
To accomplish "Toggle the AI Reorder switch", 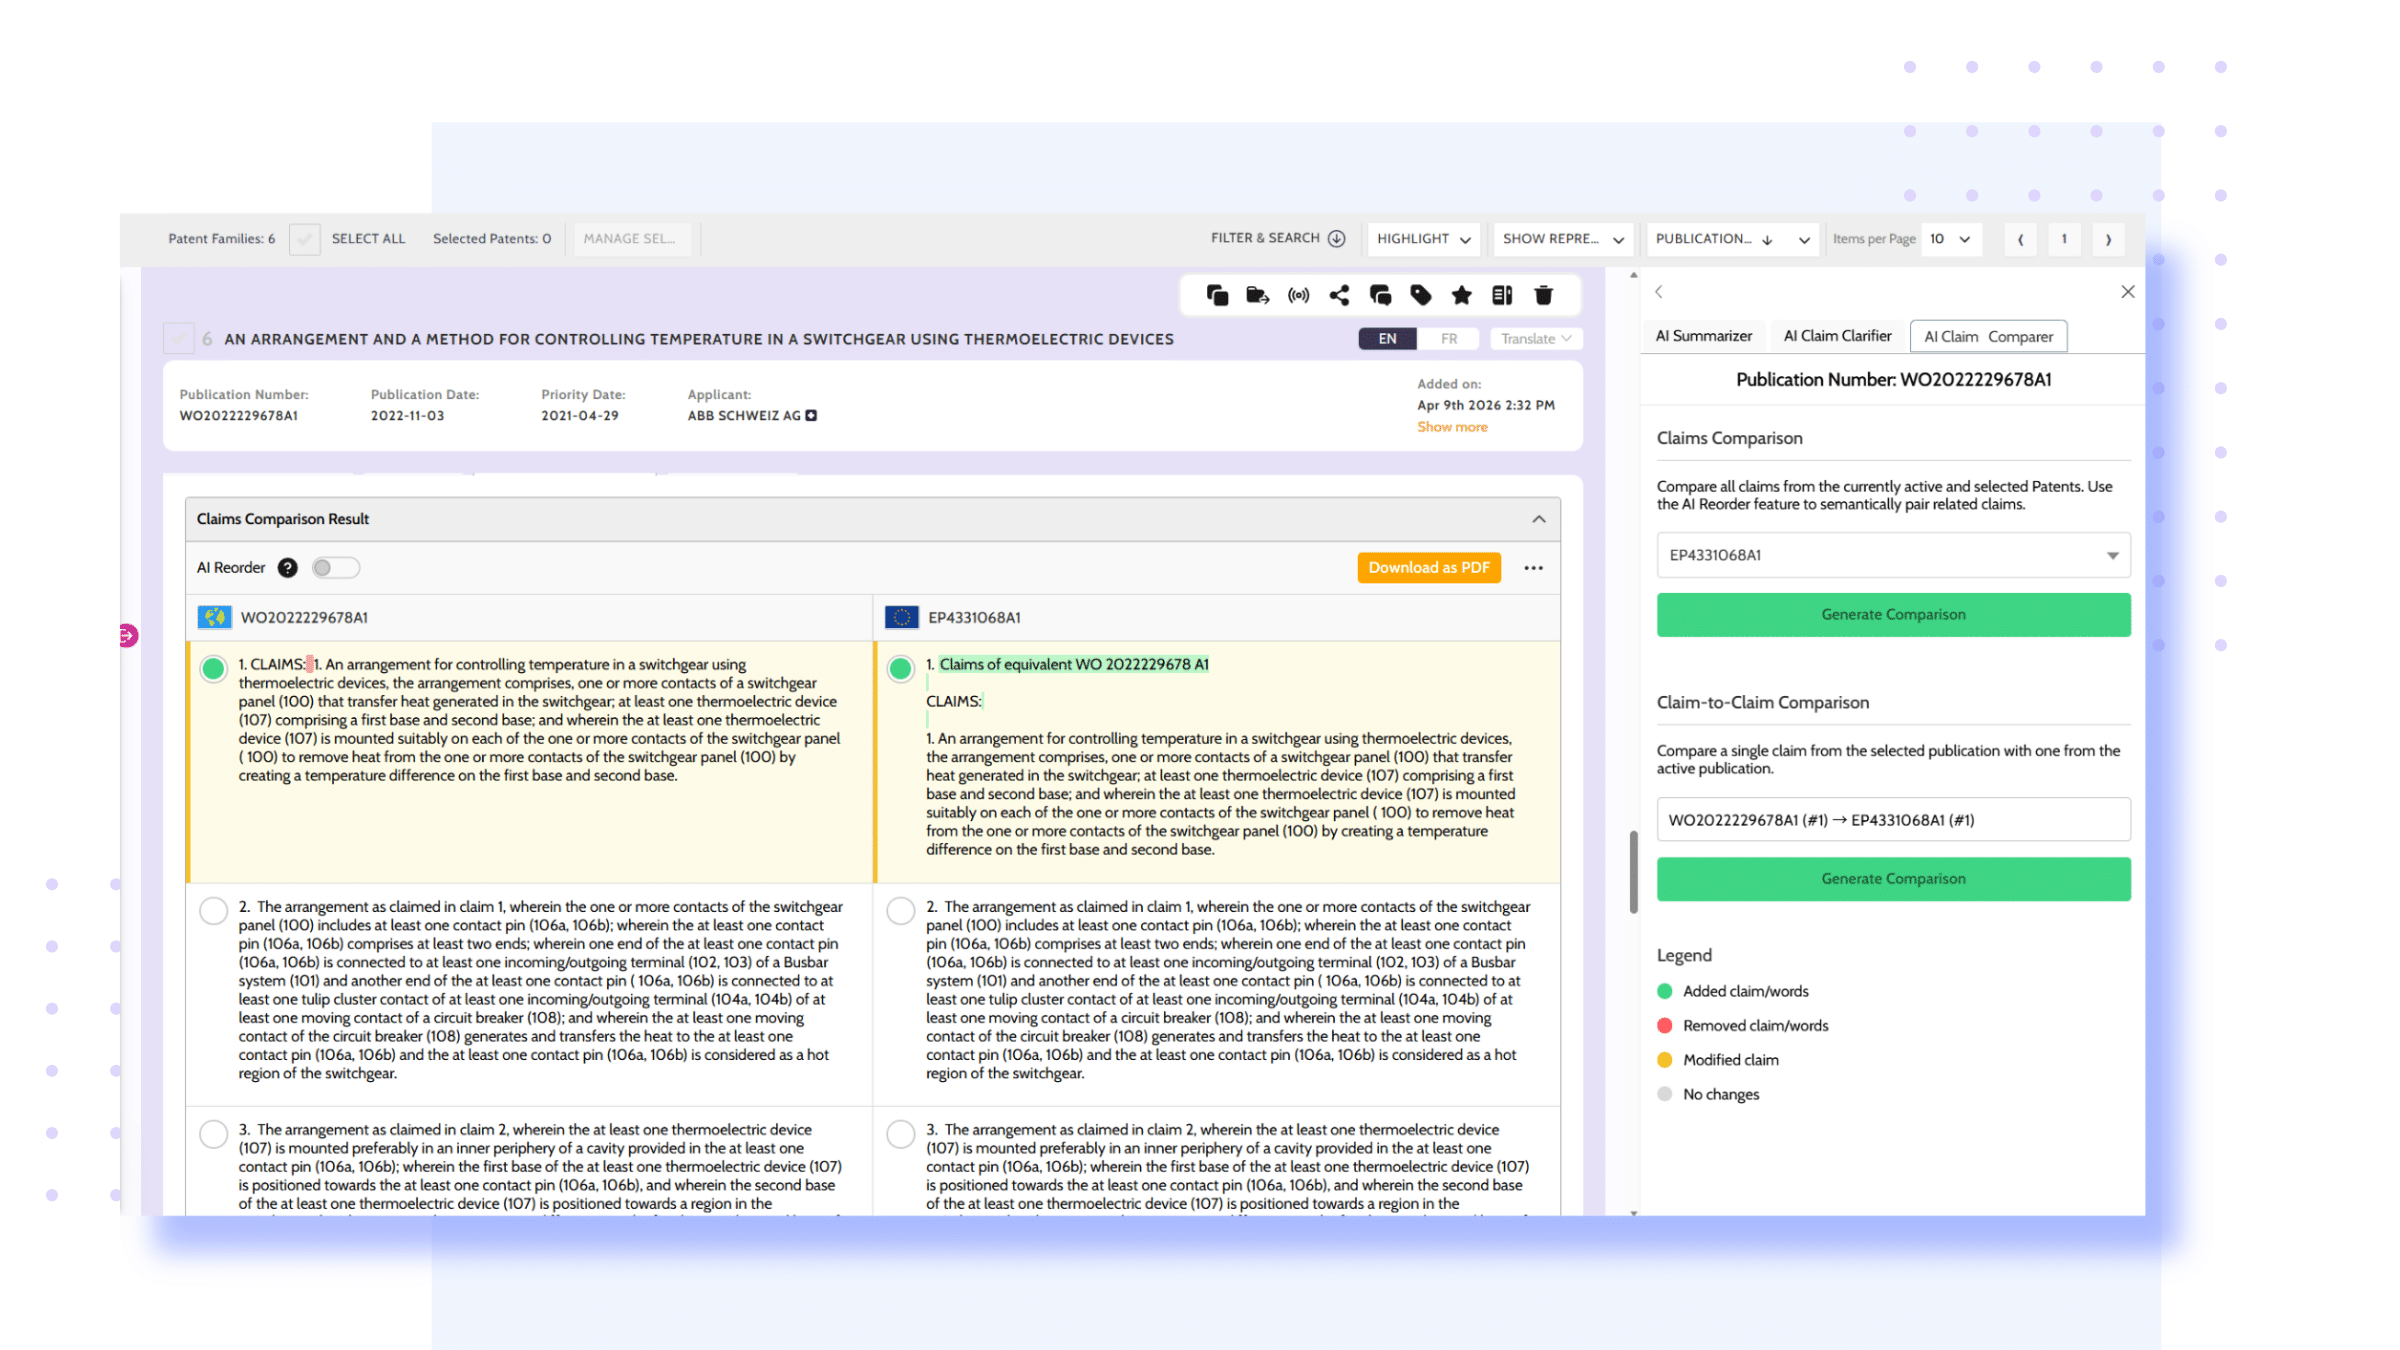I will click(335, 568).
